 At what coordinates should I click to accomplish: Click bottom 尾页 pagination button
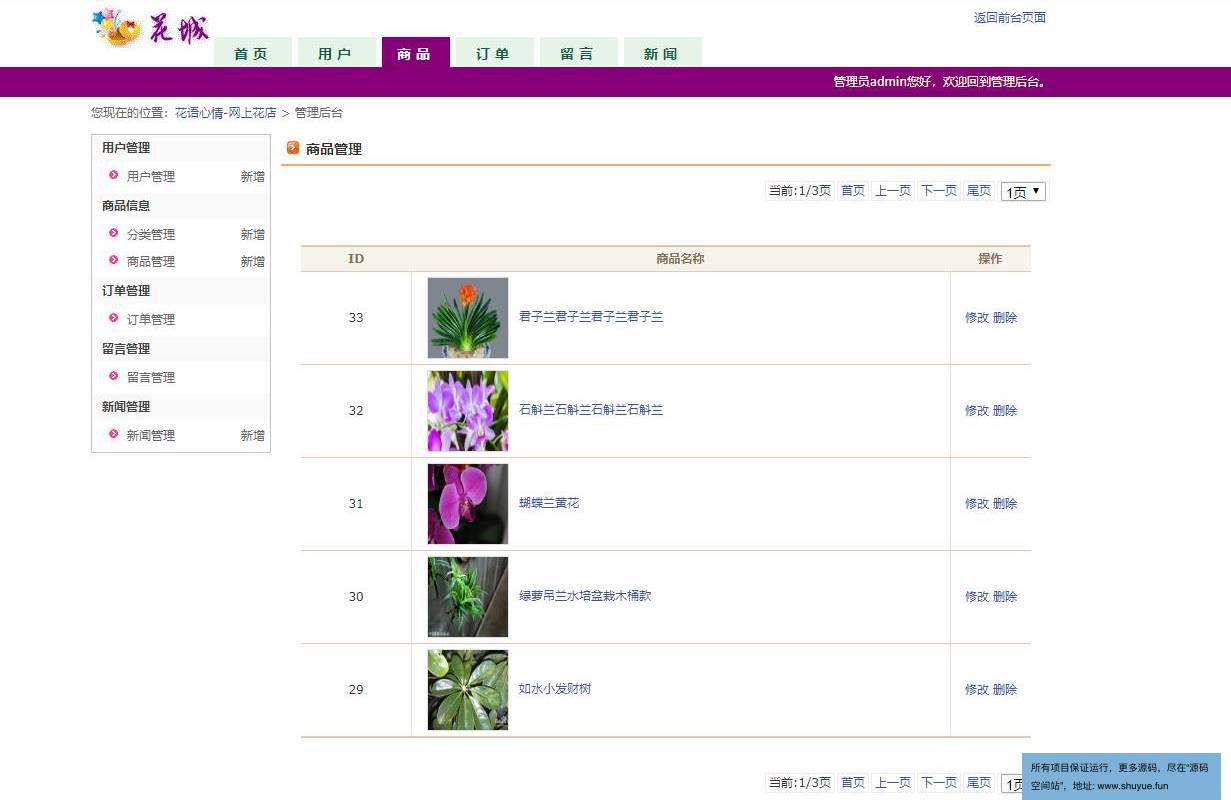click(x=979, y=782)
